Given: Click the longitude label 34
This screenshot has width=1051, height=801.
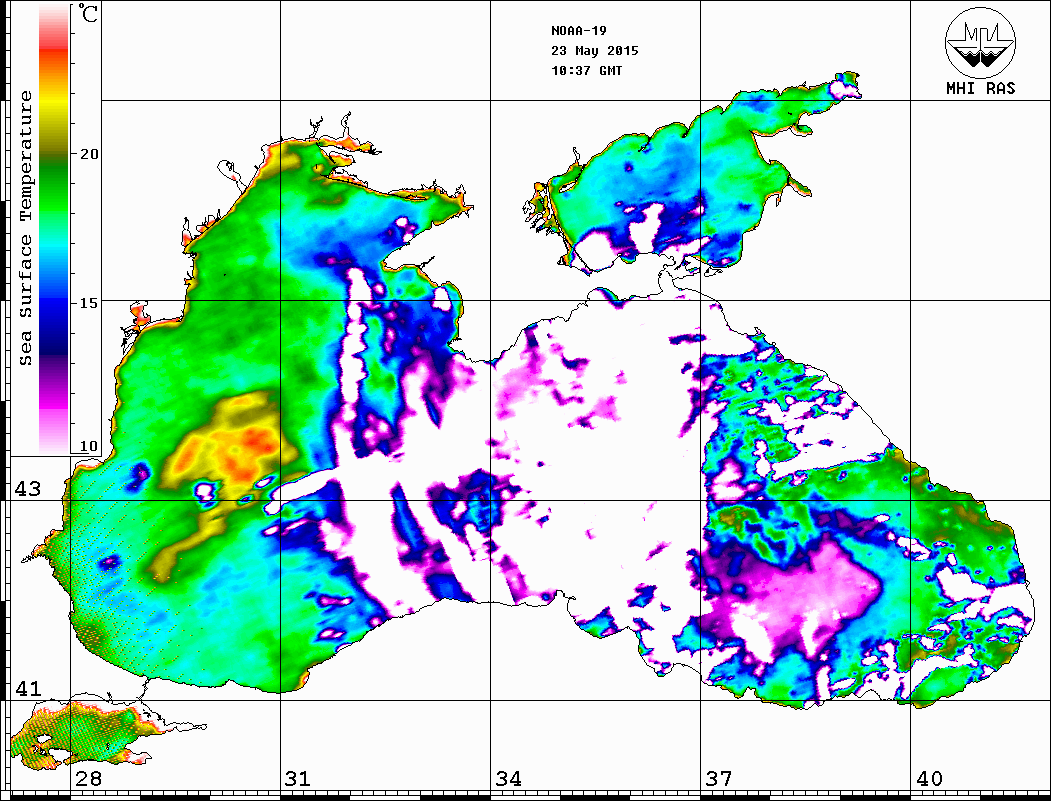Looking at the screenshot, I should point(508,779).
